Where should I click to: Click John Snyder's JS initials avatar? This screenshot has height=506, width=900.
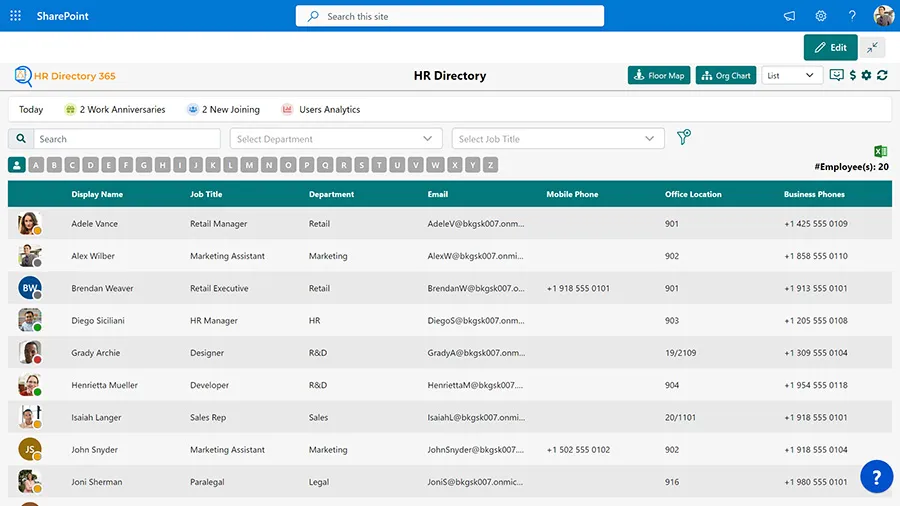coord(29,449)
